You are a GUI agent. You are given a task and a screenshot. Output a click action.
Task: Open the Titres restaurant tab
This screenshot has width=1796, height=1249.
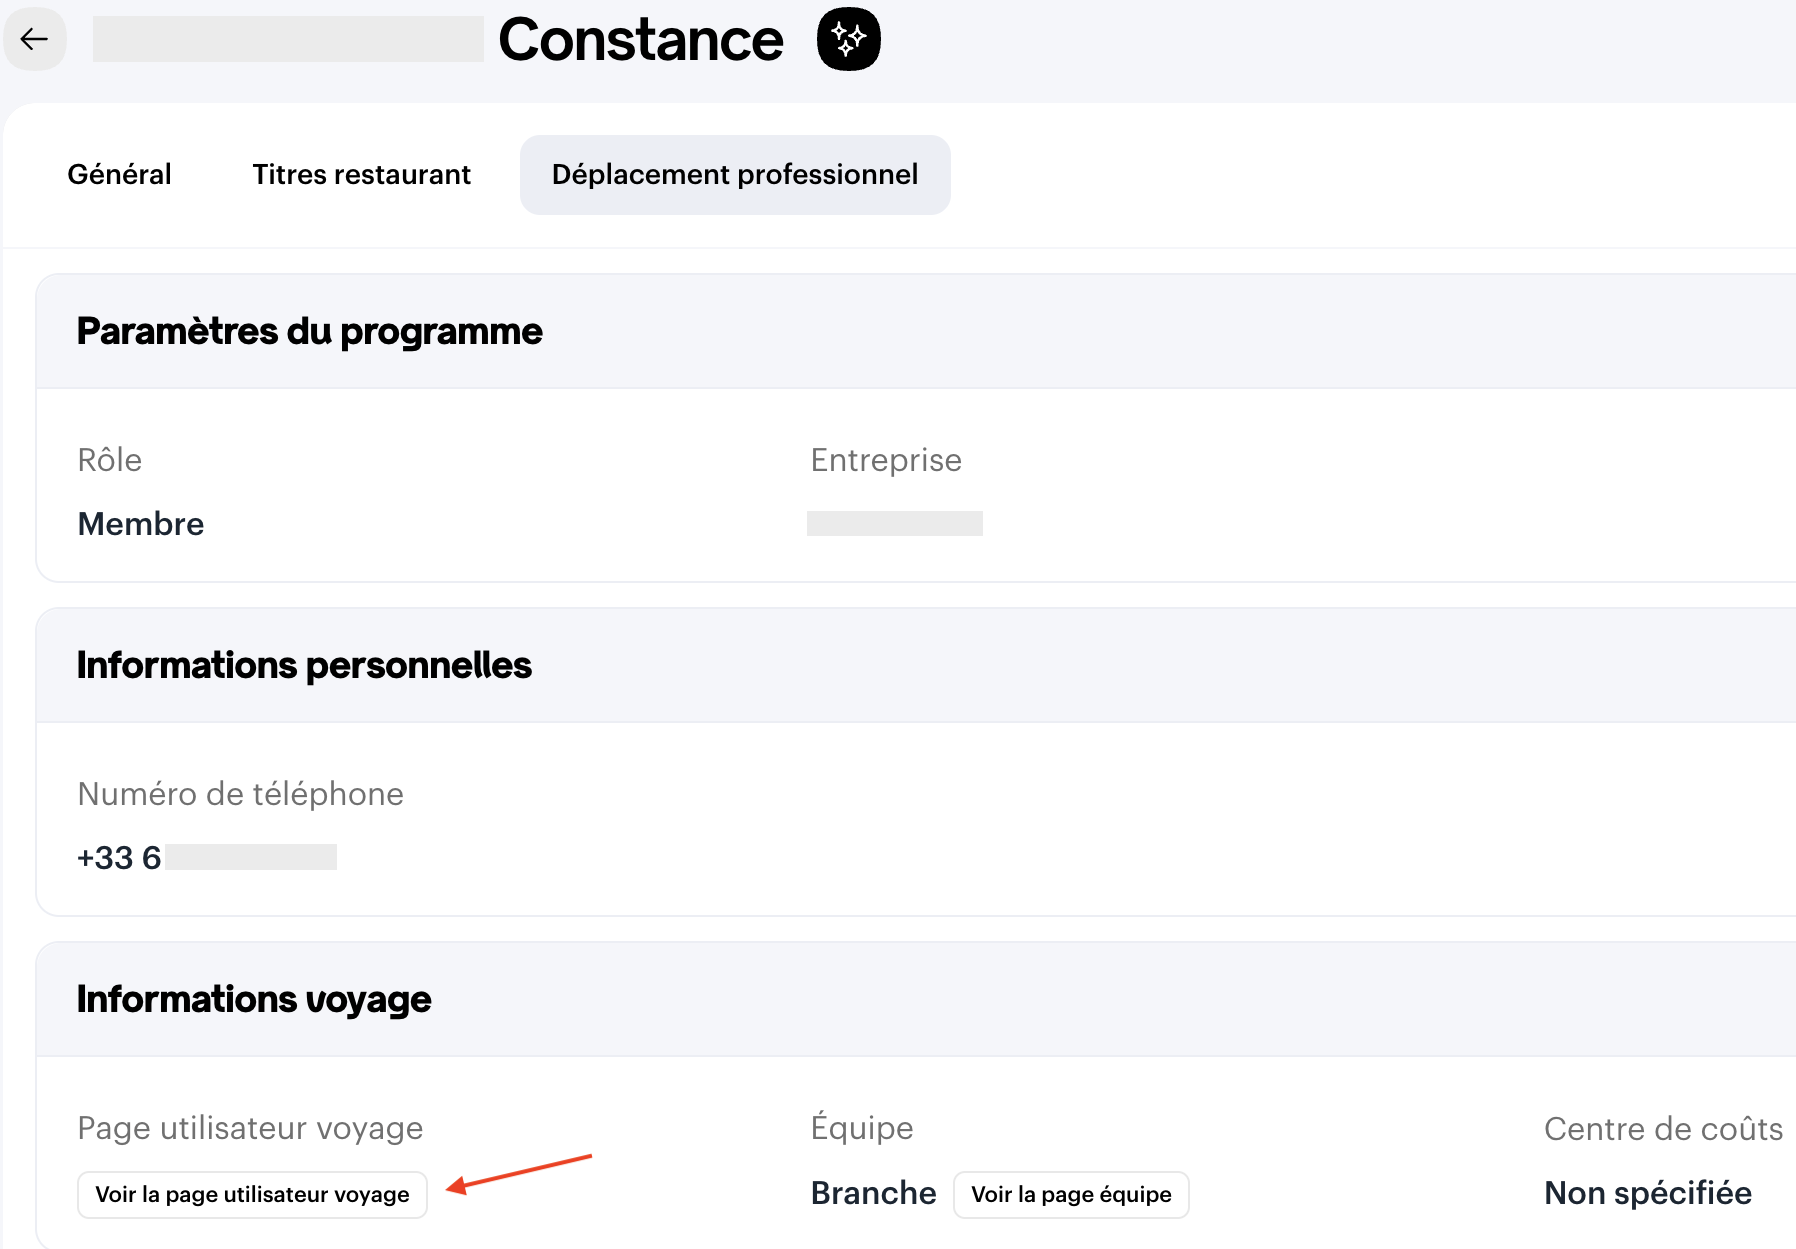pyautogui.click(x=361, y=175)
